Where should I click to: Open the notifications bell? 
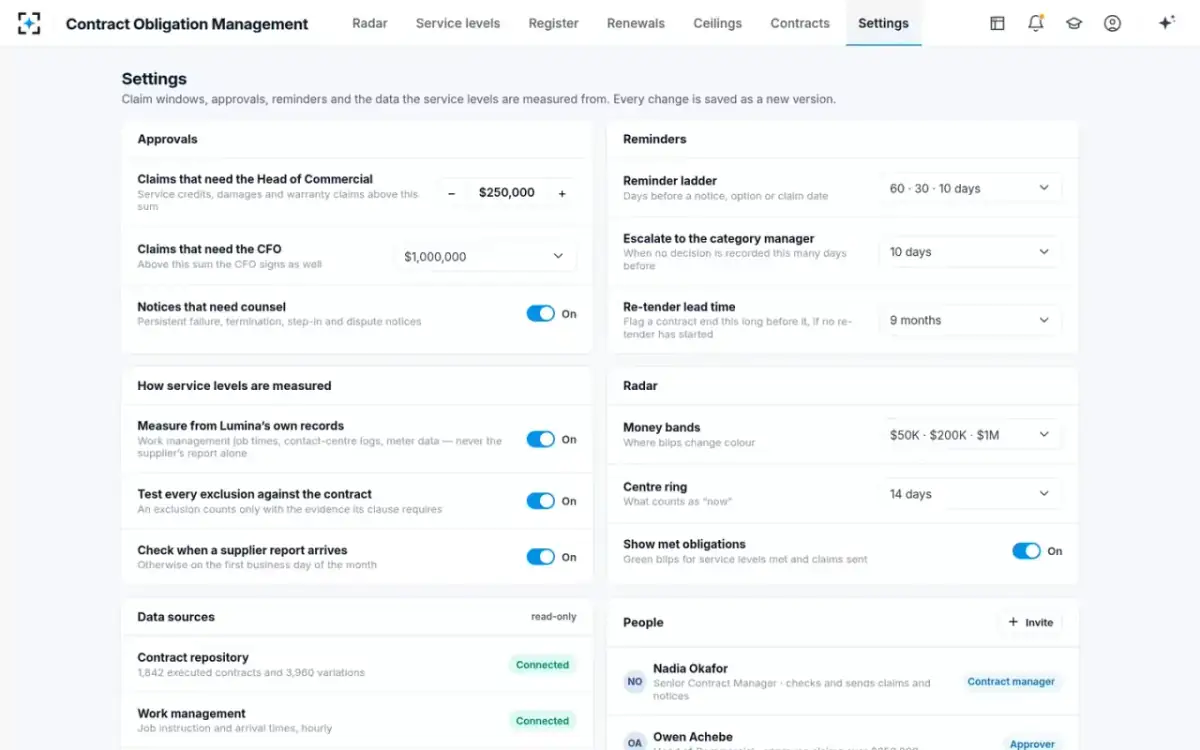pyautogui.click(x=1036, y=23)
